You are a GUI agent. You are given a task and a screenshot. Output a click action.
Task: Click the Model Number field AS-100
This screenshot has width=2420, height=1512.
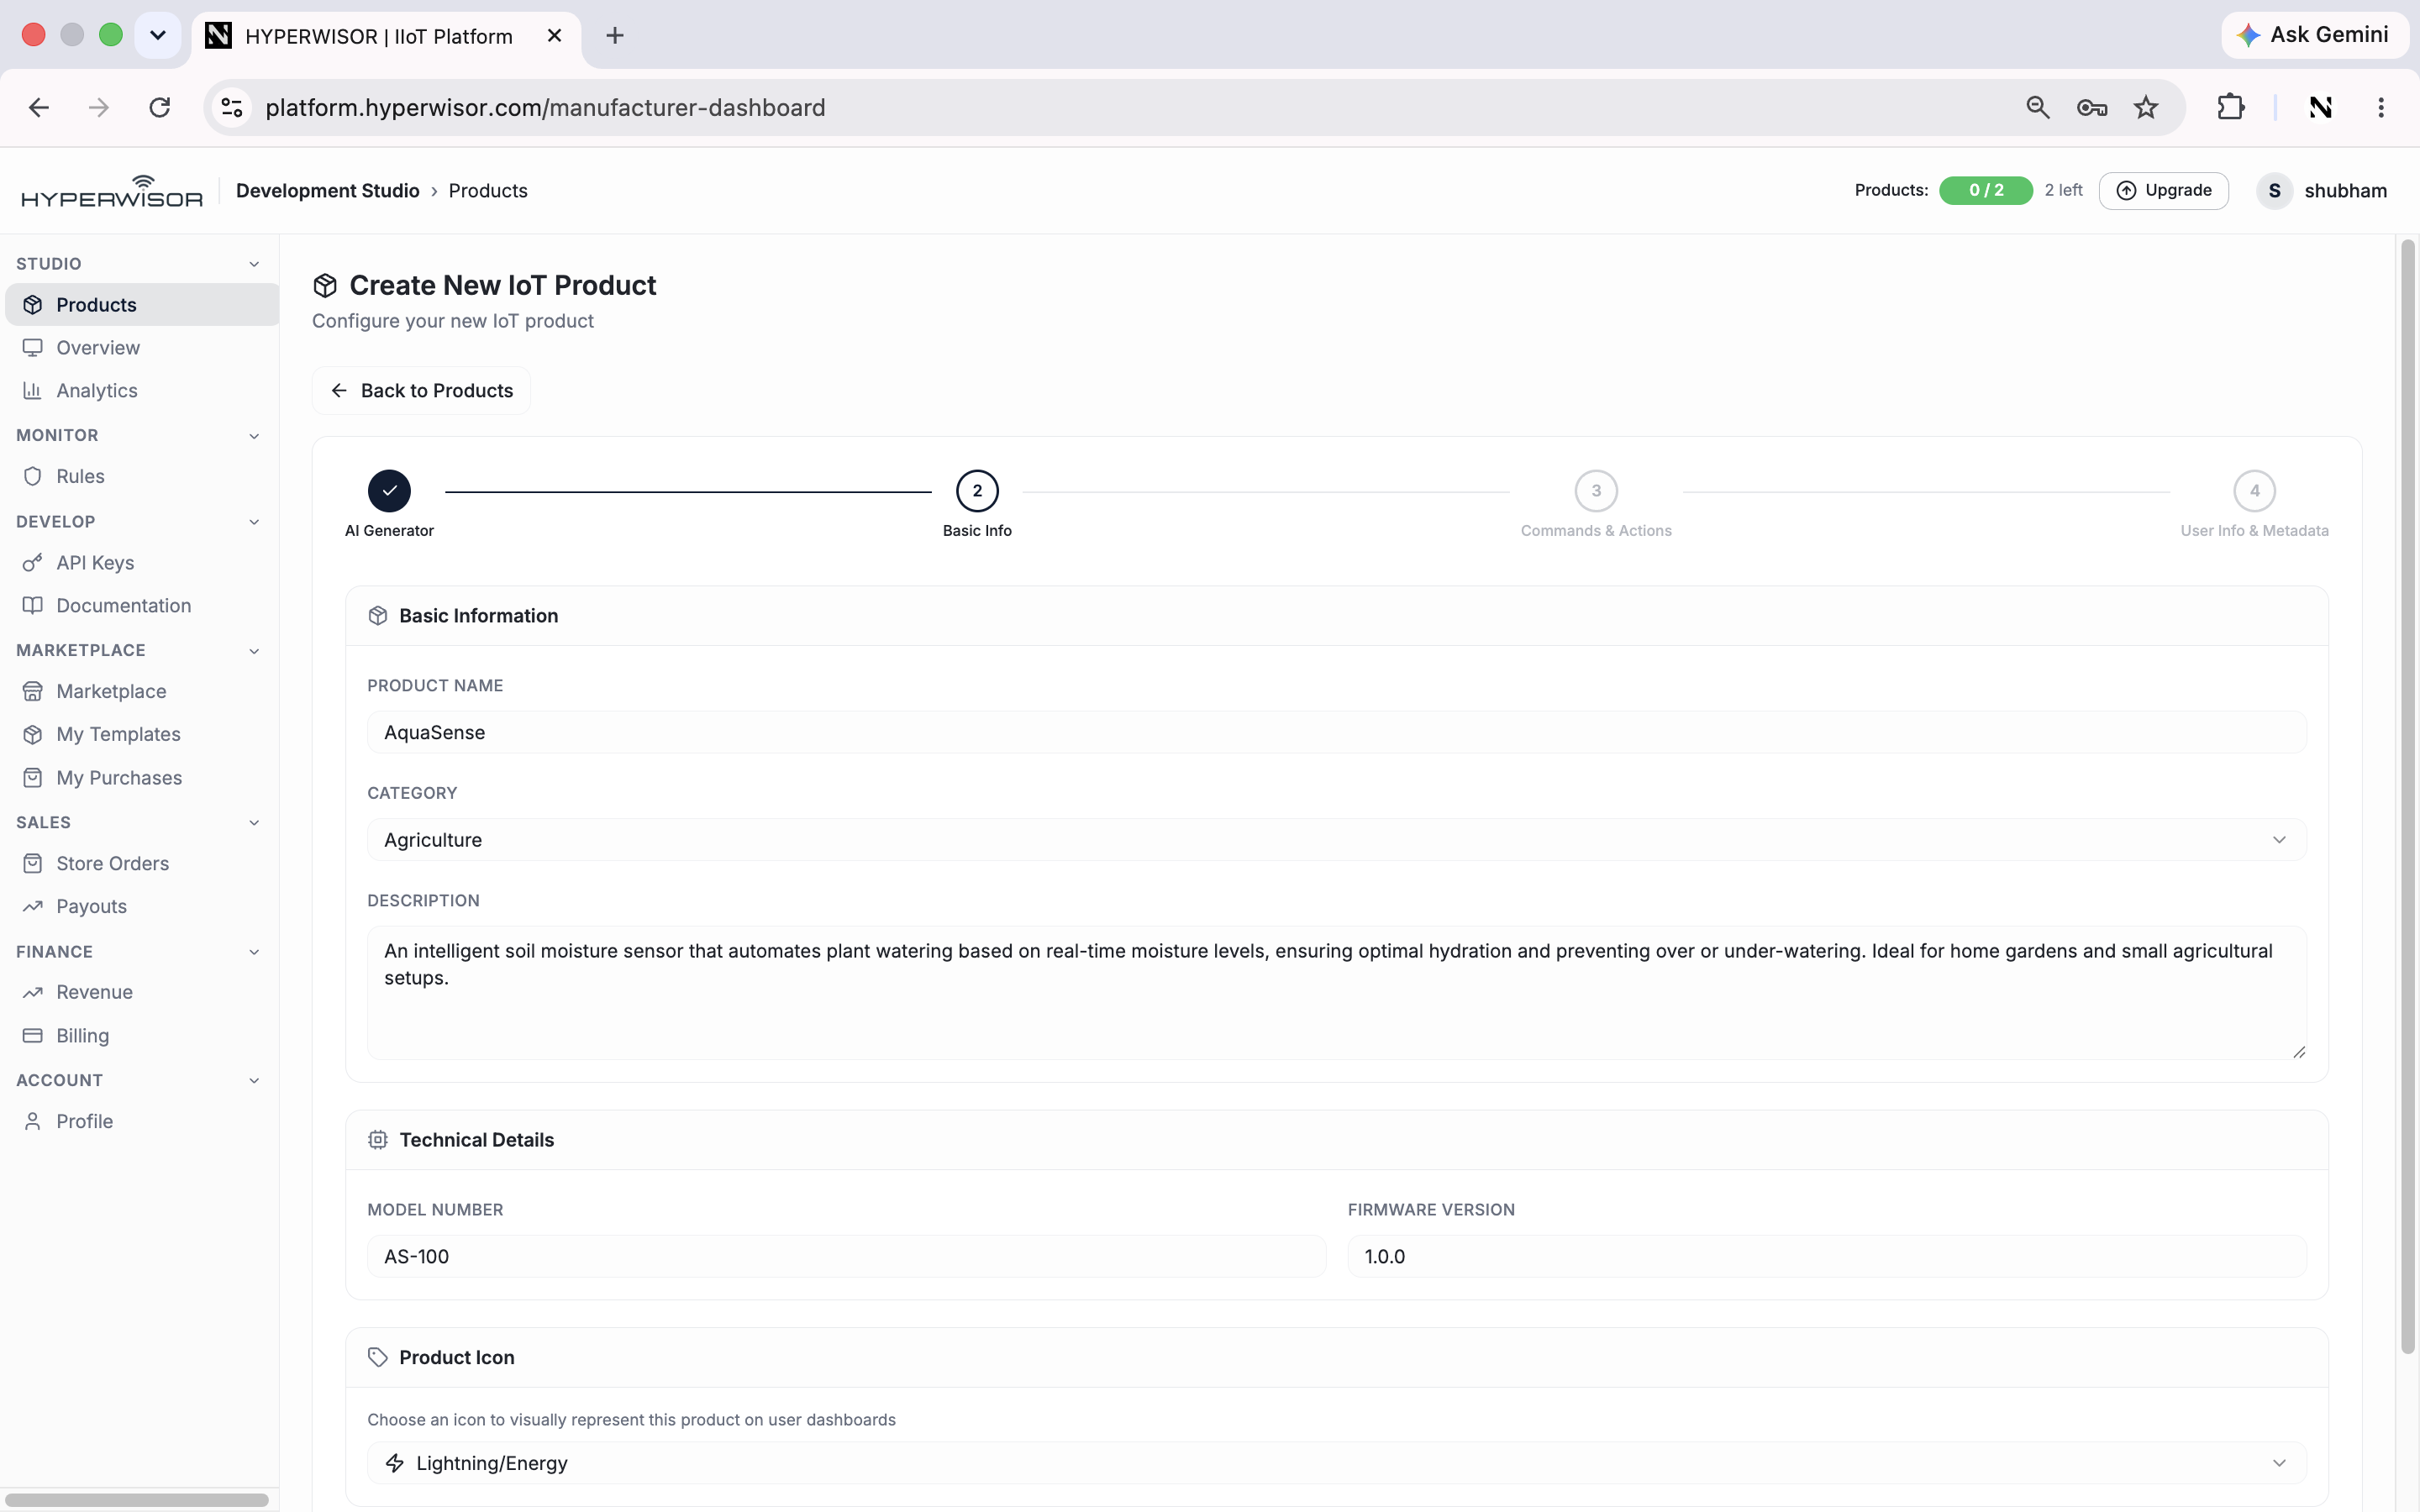point(846,1257)
